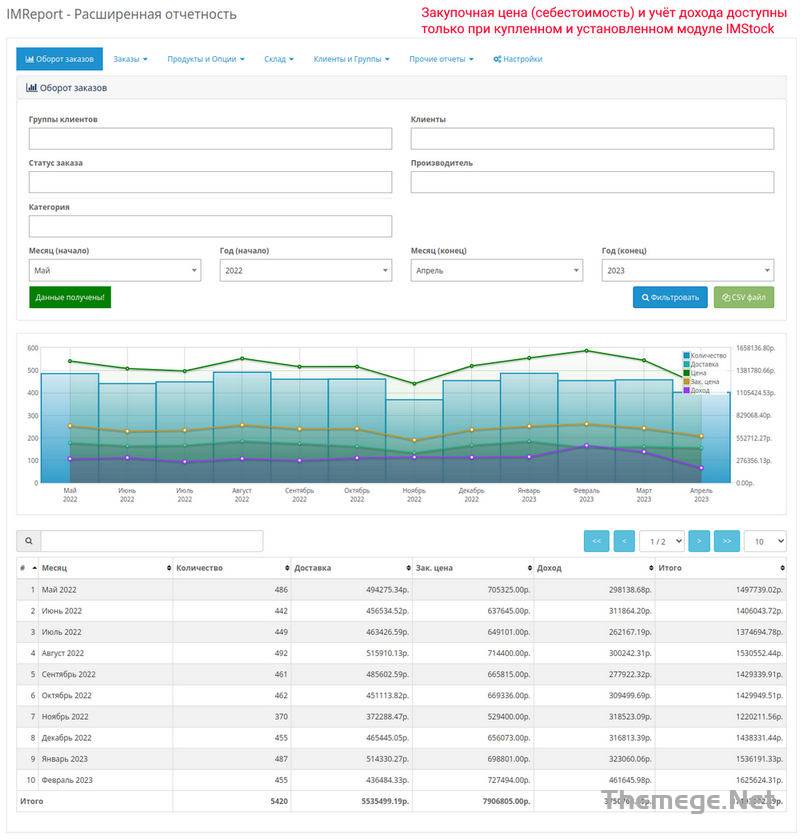Click the 7906805.00р. total cell
Viewport: 800px width, 839px height.
(473, 801)
